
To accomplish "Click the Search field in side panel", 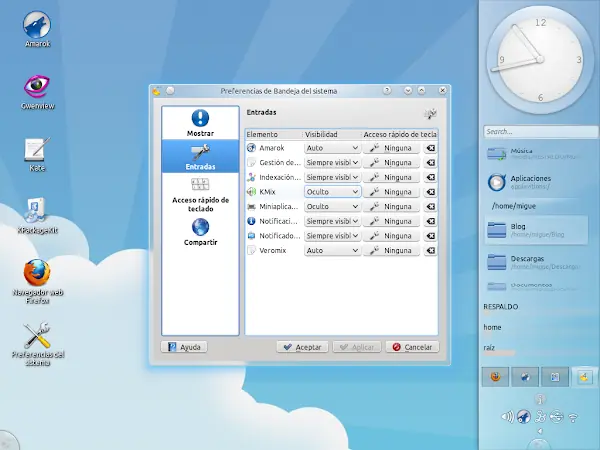I will coord(540,132).
